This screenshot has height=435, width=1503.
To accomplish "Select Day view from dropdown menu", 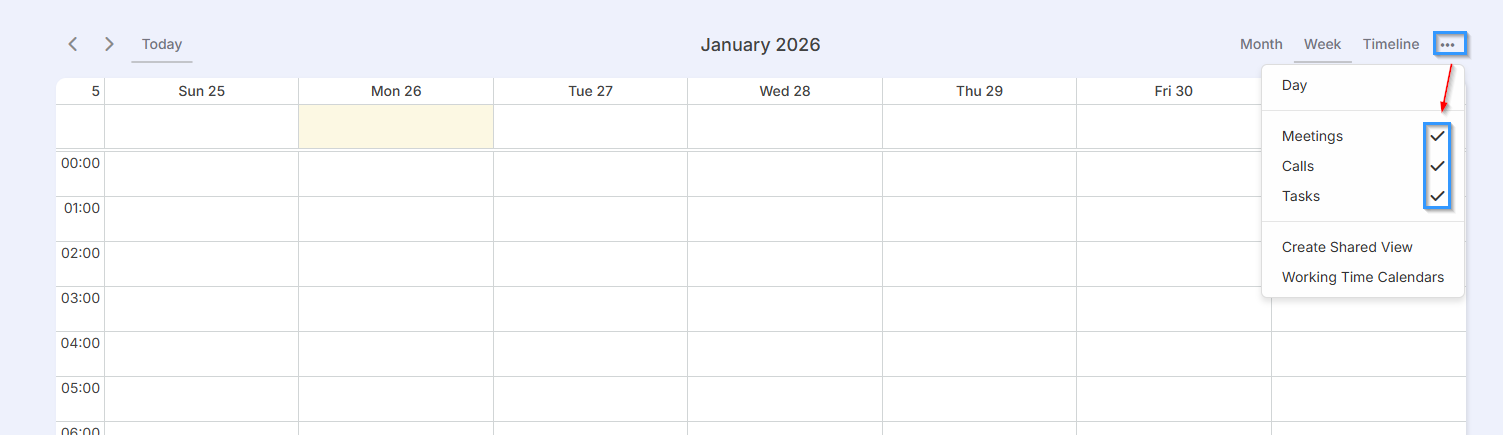I will 1294,85.
